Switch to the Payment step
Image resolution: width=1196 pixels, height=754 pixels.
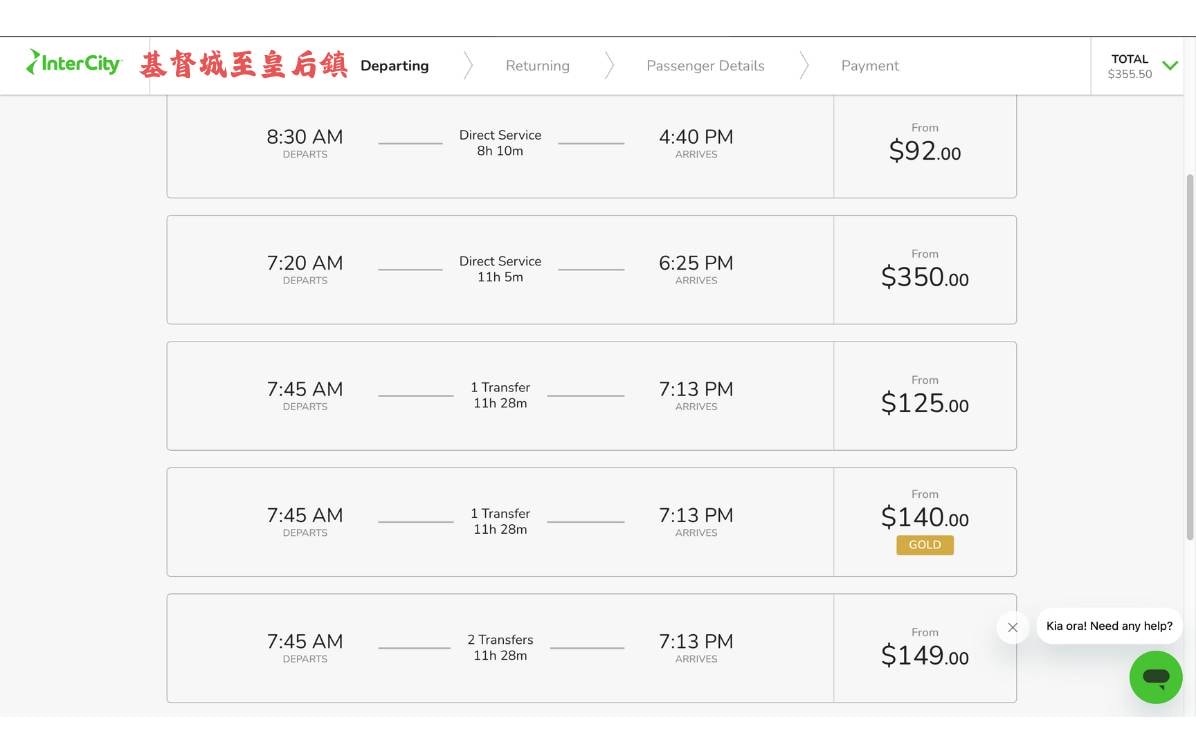[870, 66]
